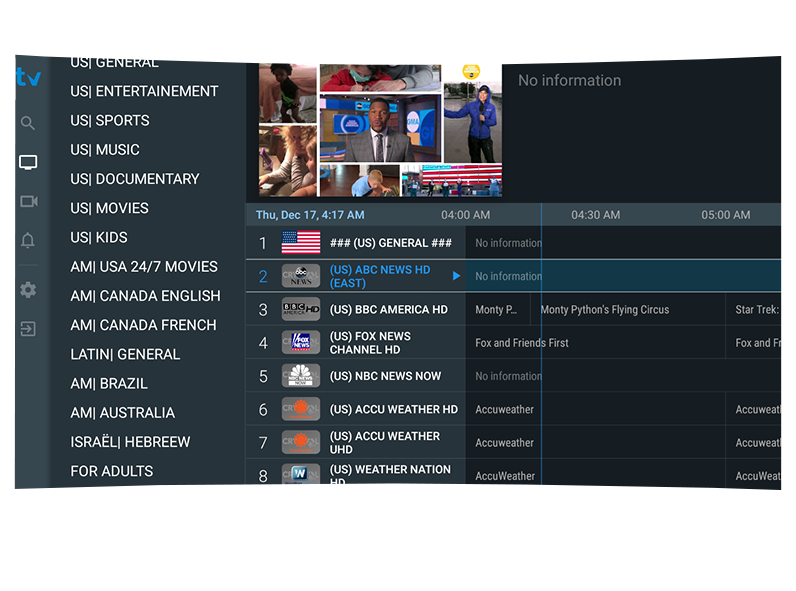
Task: Open the AM| CANADA FRENCH category
Action: 143,325
